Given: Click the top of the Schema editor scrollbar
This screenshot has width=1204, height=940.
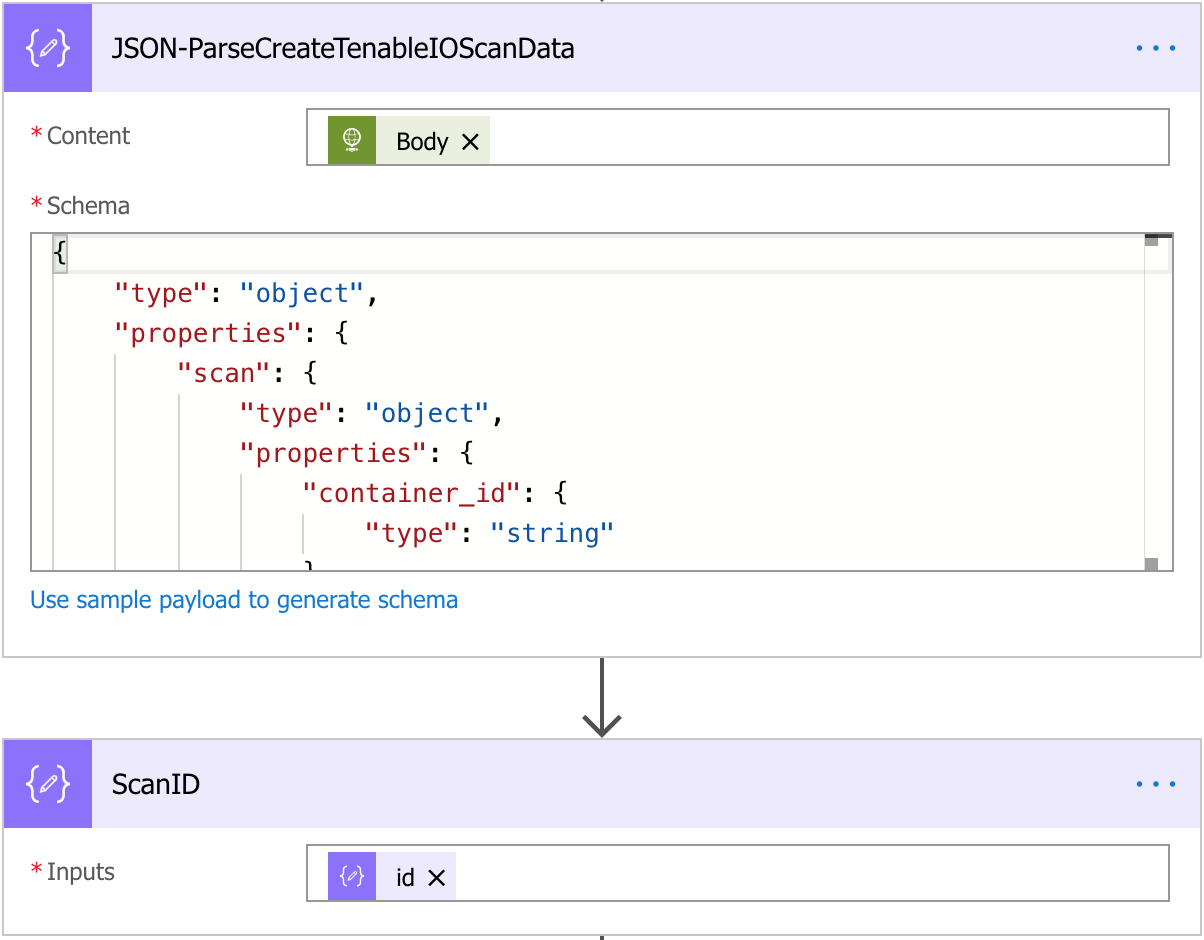Looking at the screenshot, I should [x=1151, y=241].
